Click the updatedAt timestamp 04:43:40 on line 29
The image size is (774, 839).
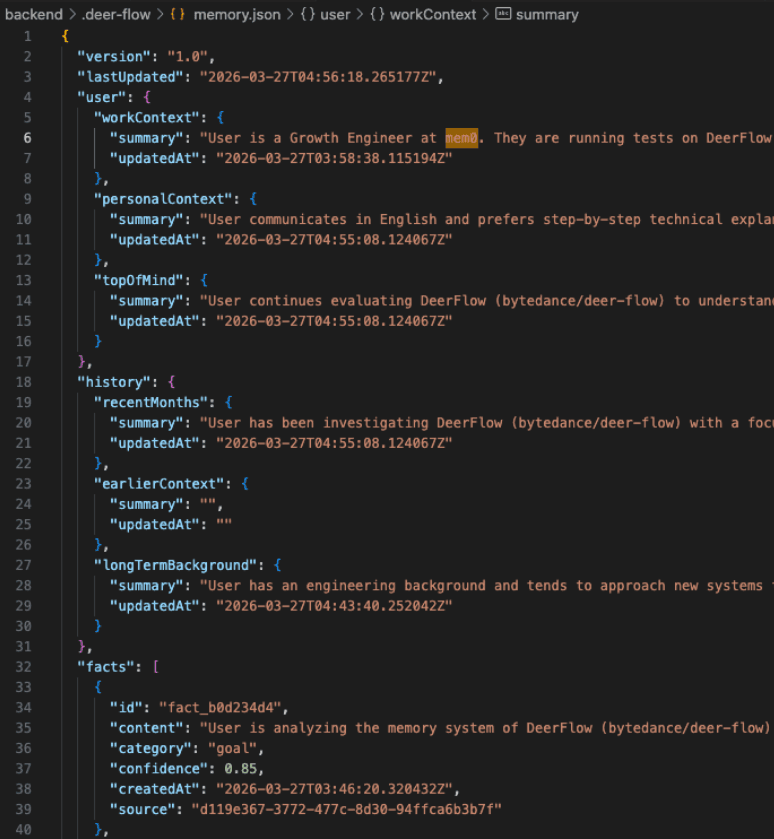point(334,606)
